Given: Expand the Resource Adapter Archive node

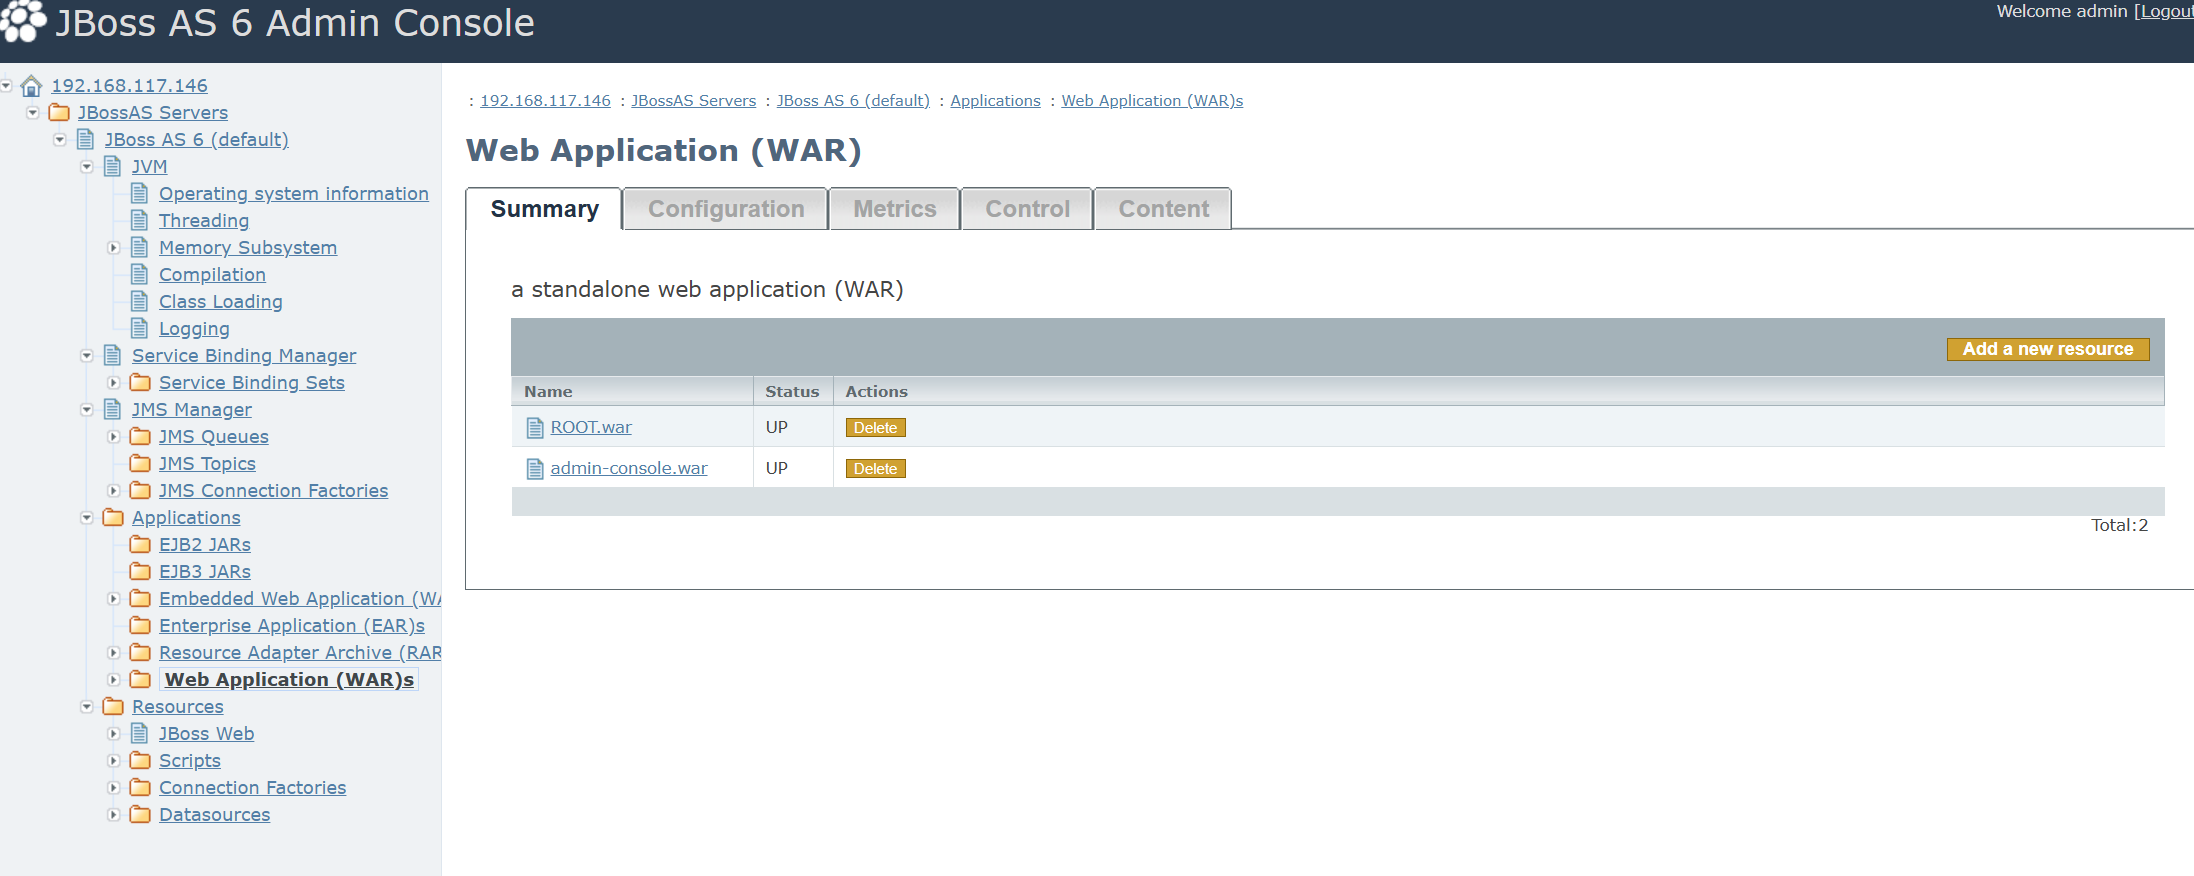Looking at the screenshot, I should click(114, 653).
